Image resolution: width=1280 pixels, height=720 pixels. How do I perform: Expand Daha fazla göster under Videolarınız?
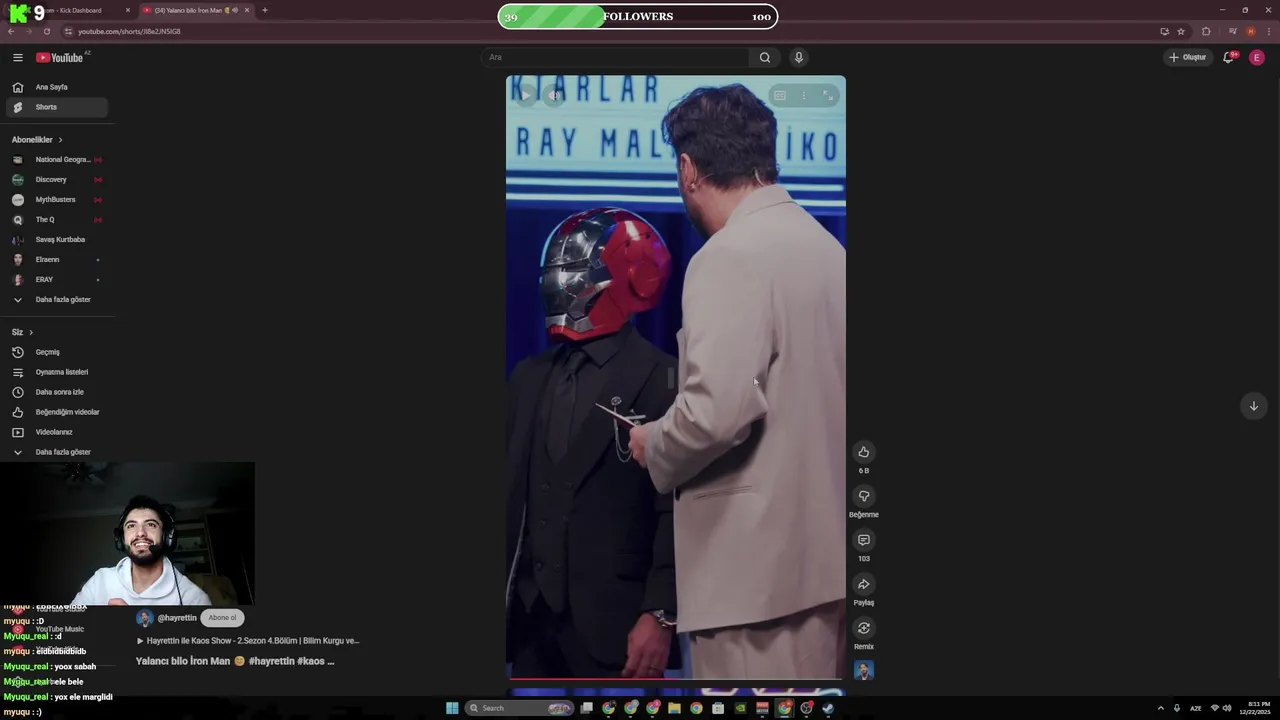(58, 452)
